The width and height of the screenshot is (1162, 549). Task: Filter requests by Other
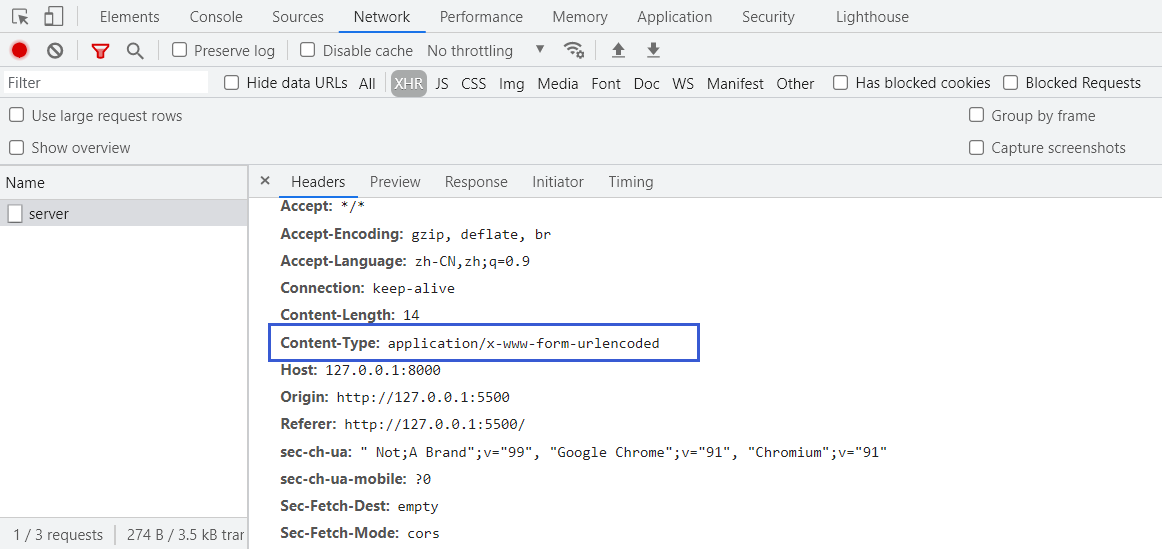(795, 84)
